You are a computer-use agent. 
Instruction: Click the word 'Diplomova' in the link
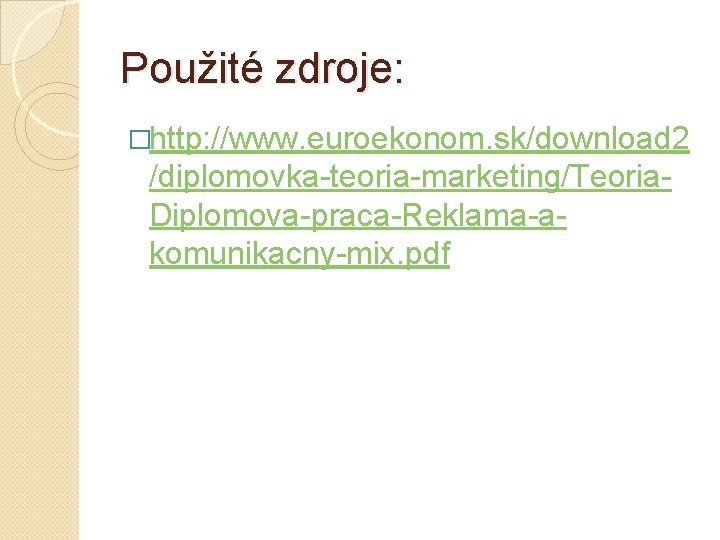tap(225, 216)
